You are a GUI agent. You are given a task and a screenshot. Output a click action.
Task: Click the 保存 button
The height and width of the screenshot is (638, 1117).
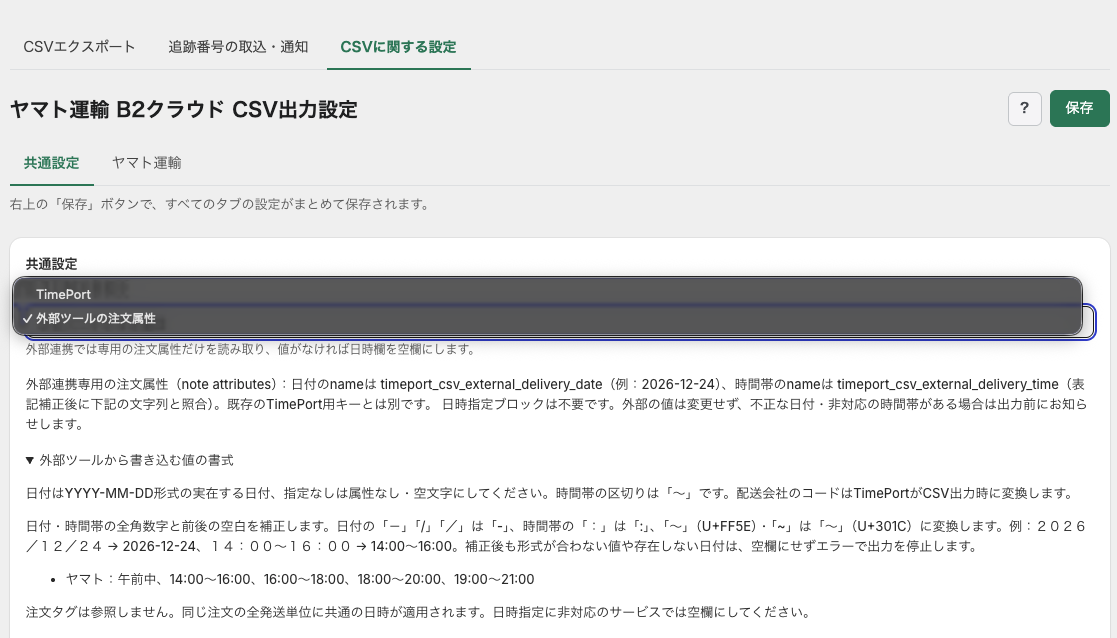[1079, 108]
